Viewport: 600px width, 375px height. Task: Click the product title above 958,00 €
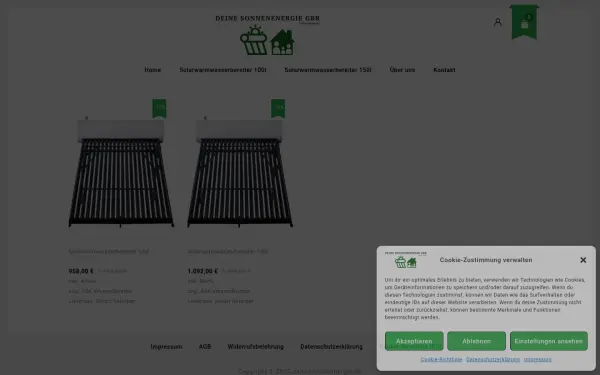point(109,251)
